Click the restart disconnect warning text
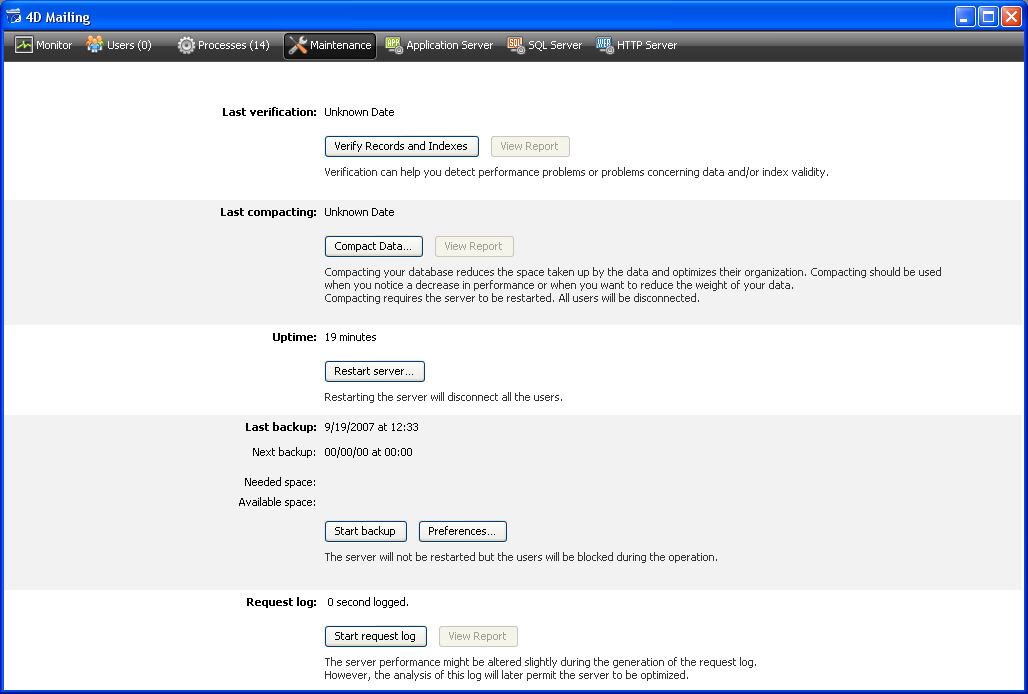The image size is (1028, 694). click(x=443, y=397)
